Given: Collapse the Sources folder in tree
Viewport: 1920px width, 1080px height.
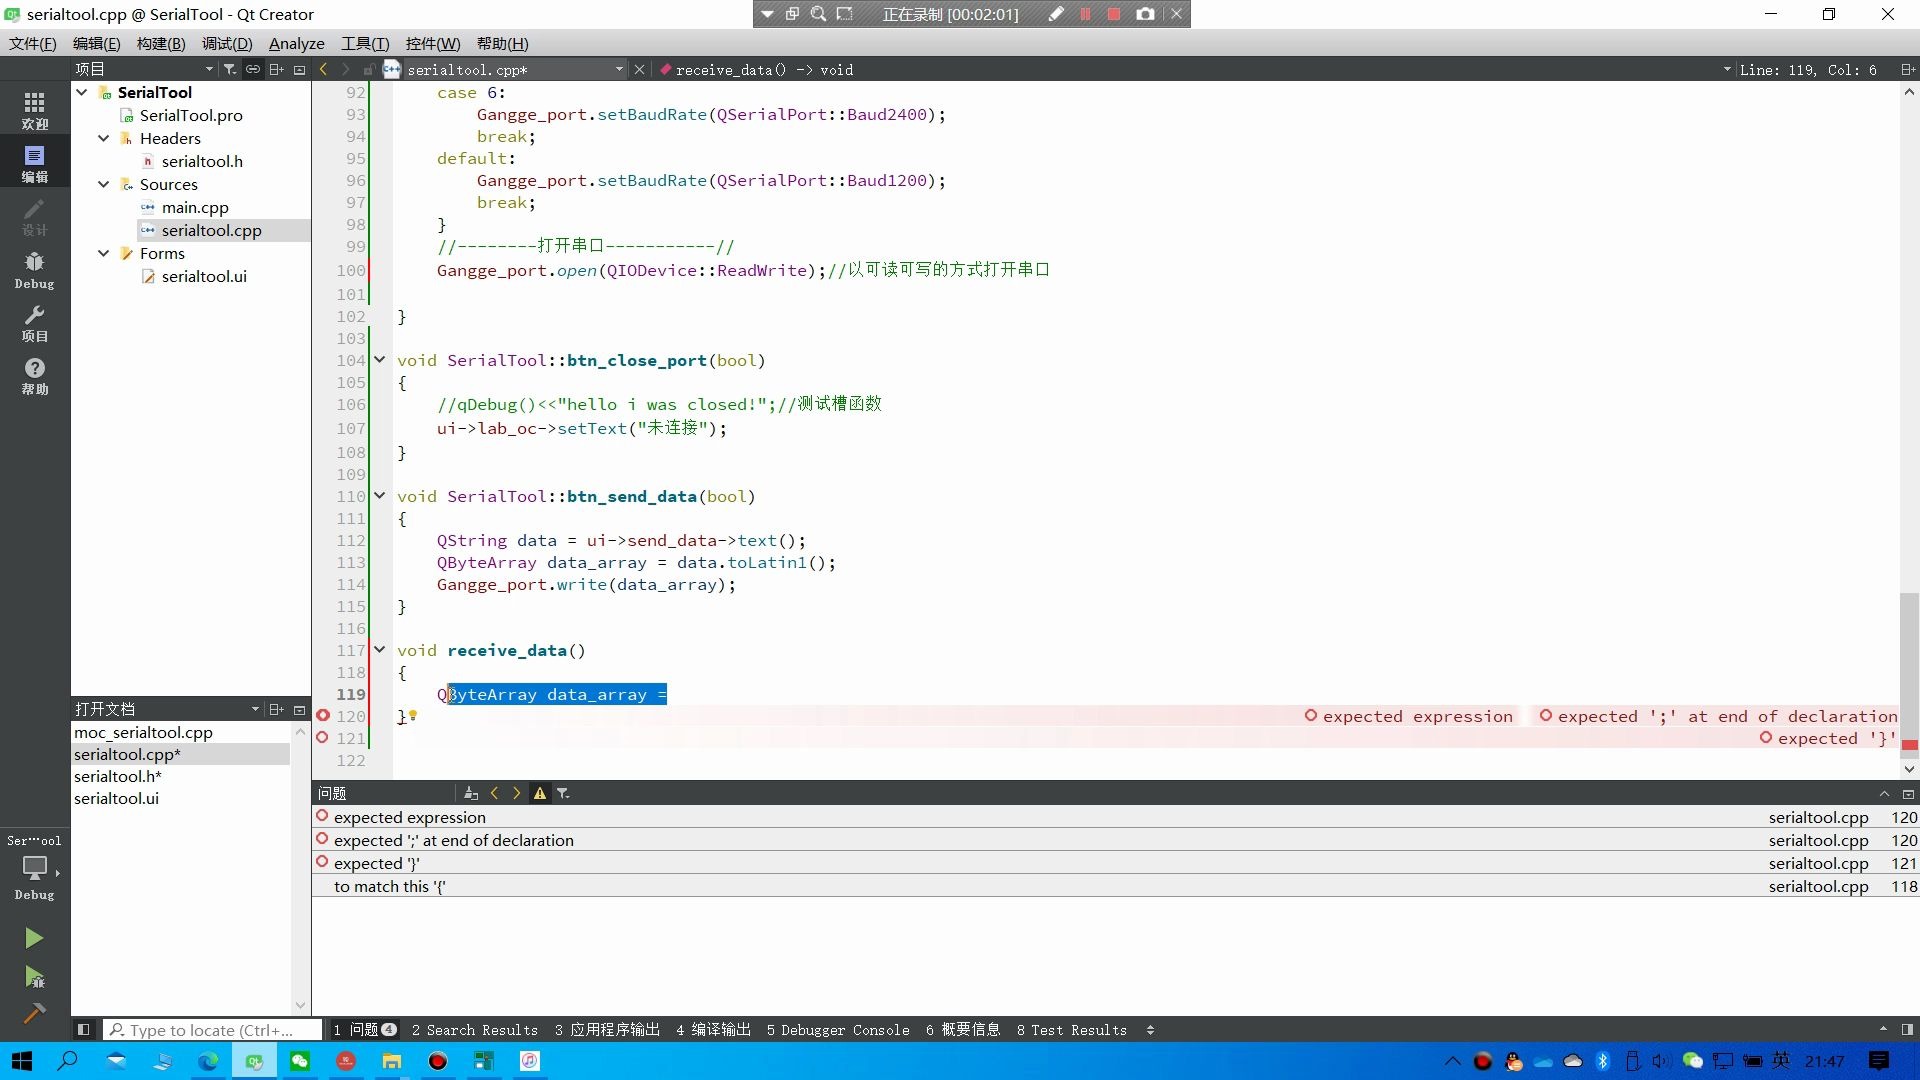Looking at the screenshot, I should (103, 184).
